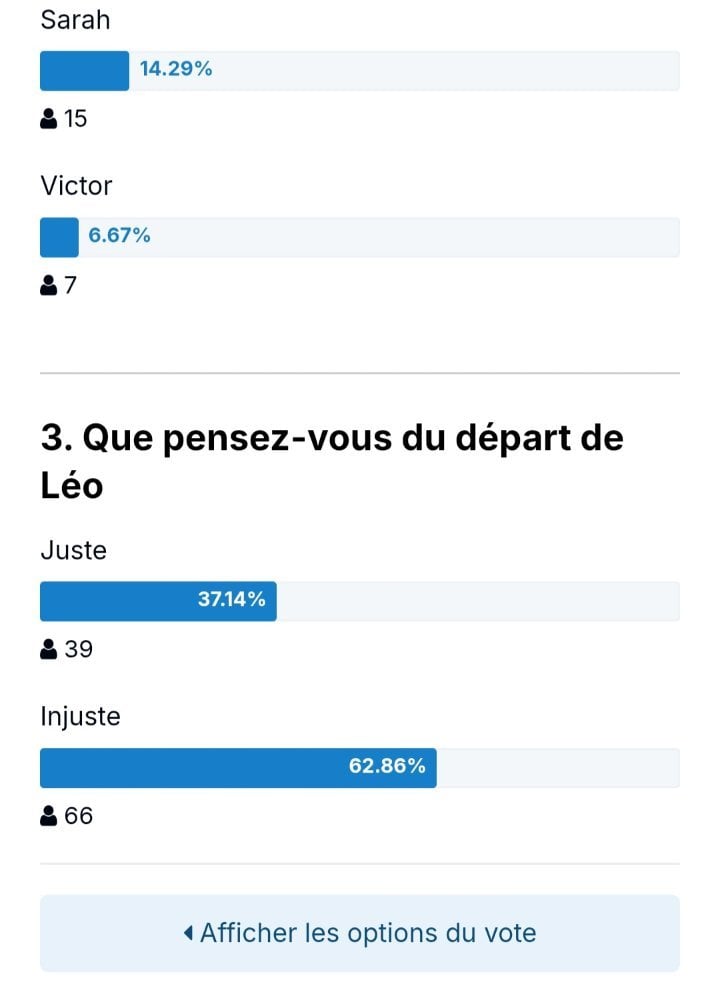
Task: Click the vote count 66 under Injuste
Action: pyautogui.click(x=78, y=816)
